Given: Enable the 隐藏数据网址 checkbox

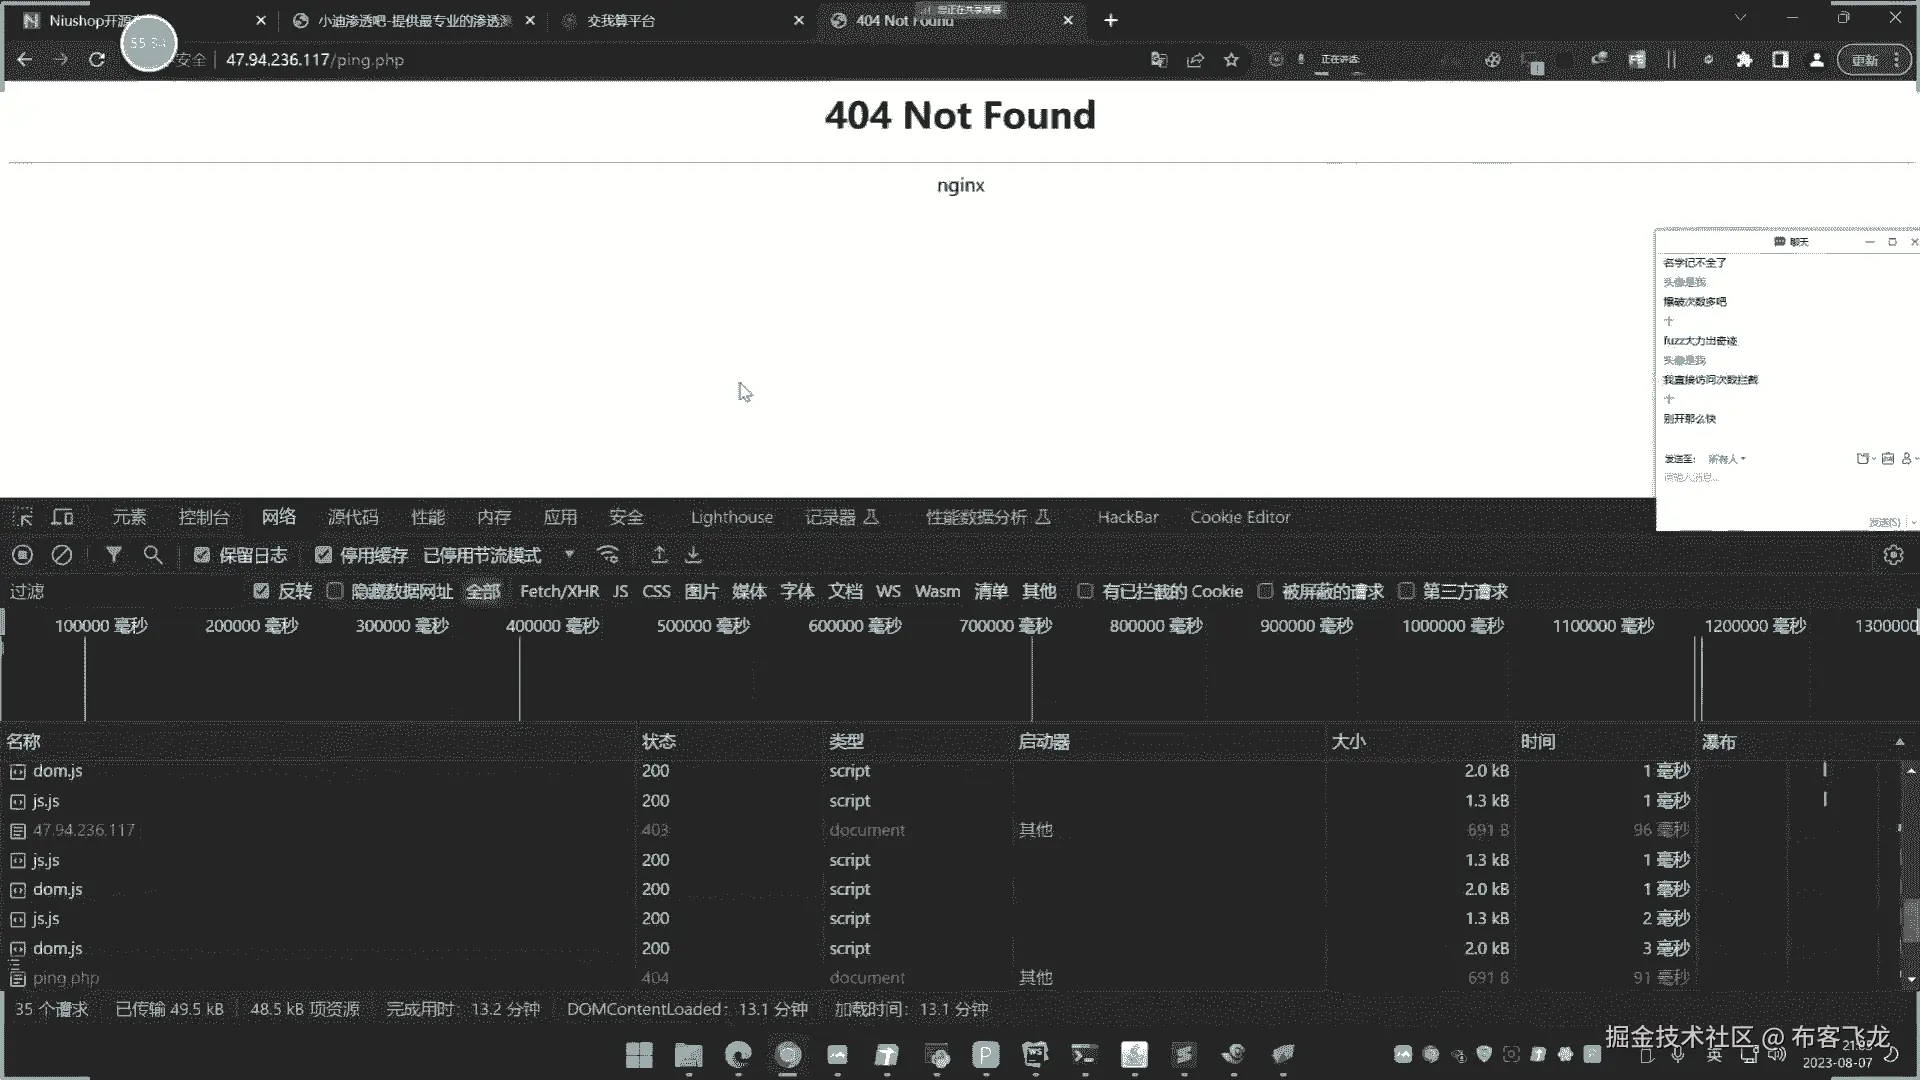Looking at the screenshot, I should (335, 591).
